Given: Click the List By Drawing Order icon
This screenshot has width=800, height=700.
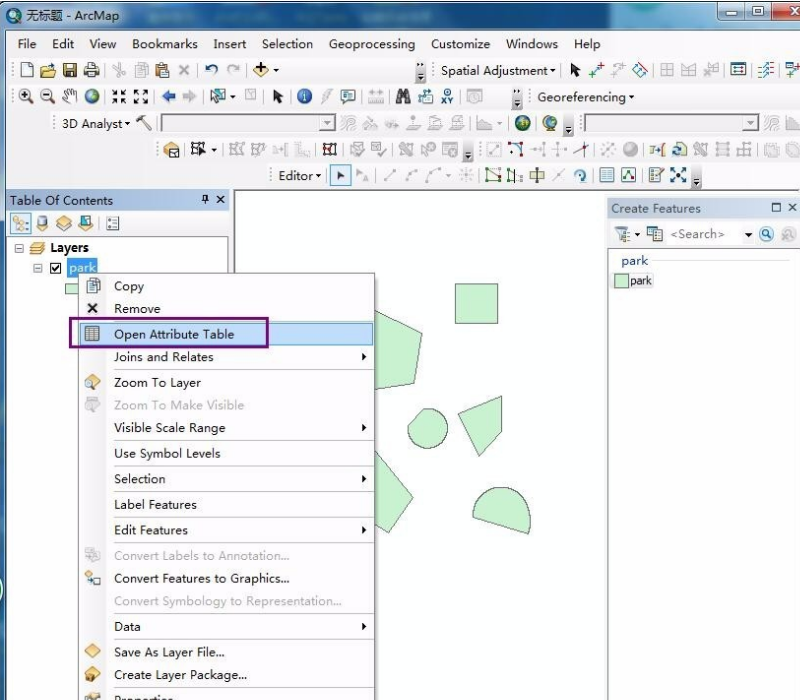Looking at the screenshot, I should 20,223.
